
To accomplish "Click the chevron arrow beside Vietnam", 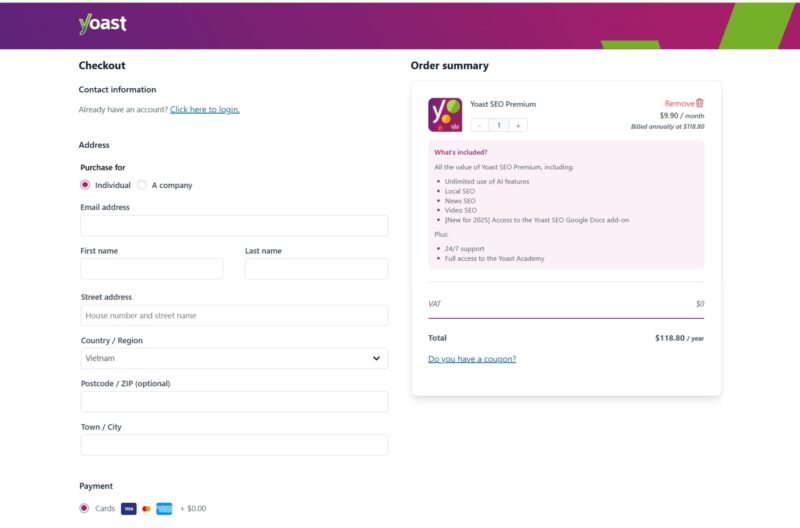I will [376, 358].
